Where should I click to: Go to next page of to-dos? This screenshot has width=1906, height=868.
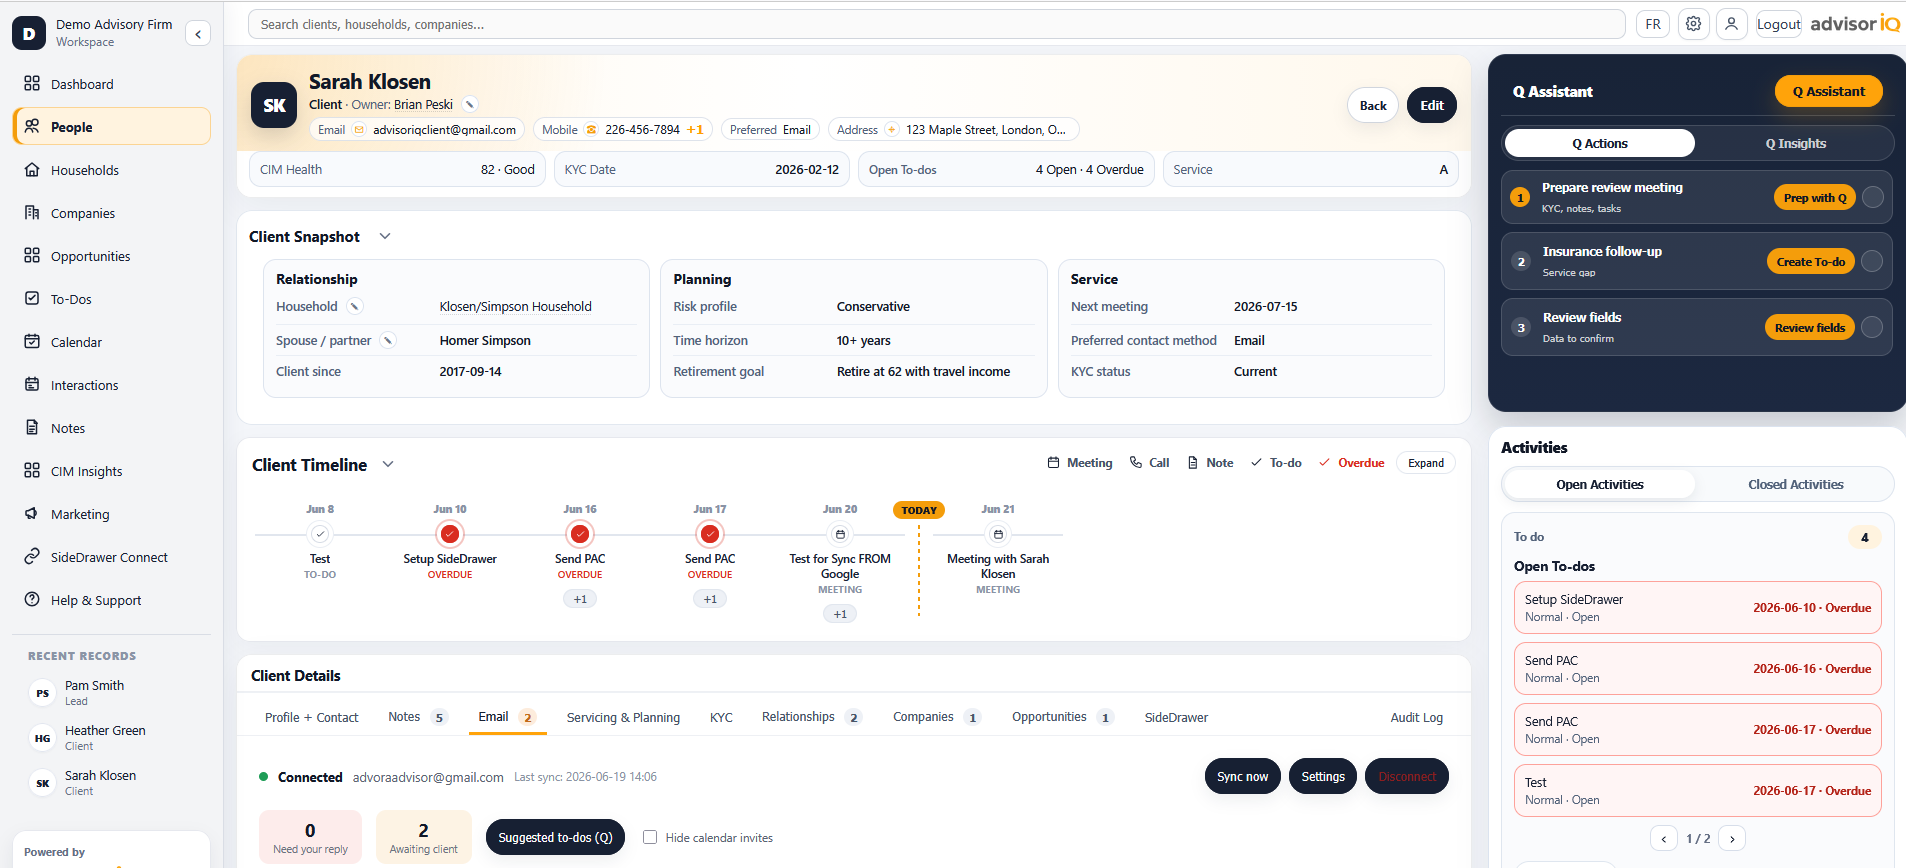pyautogui.click(x=1732, y=839)
